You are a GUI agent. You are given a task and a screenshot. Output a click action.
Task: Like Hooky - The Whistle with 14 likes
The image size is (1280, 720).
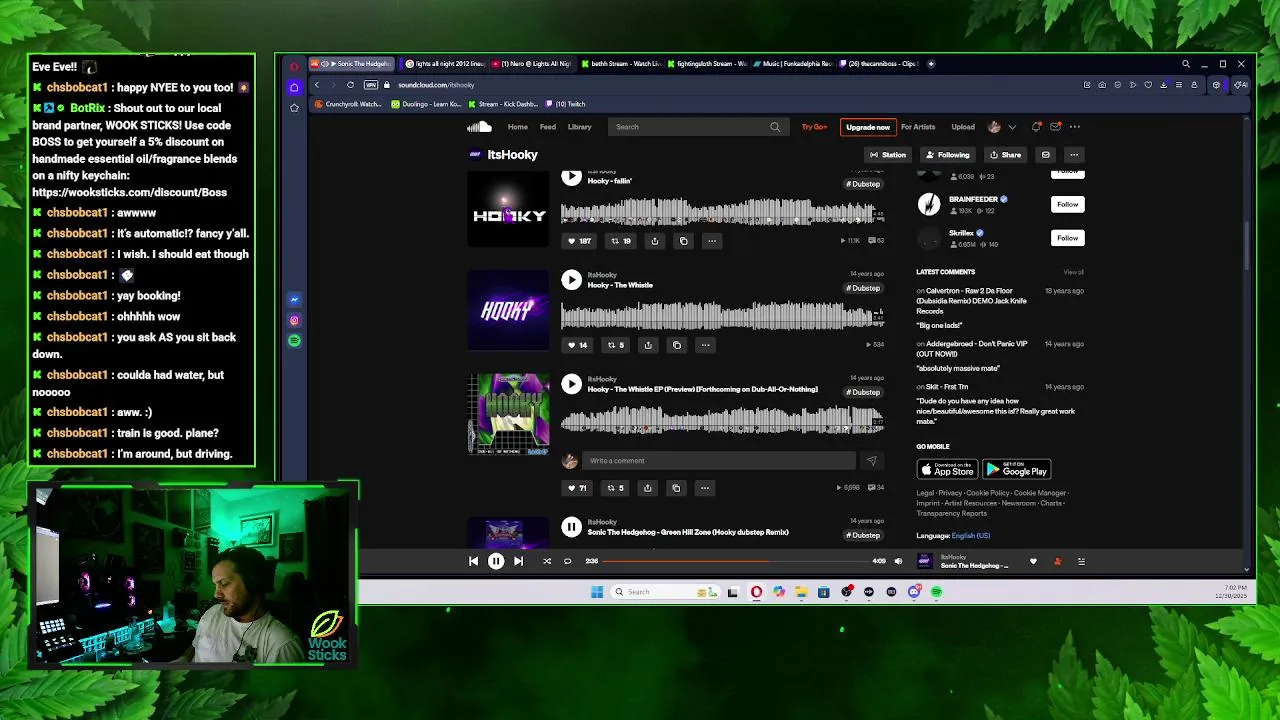pyautogui.click(x=578, y=345)
